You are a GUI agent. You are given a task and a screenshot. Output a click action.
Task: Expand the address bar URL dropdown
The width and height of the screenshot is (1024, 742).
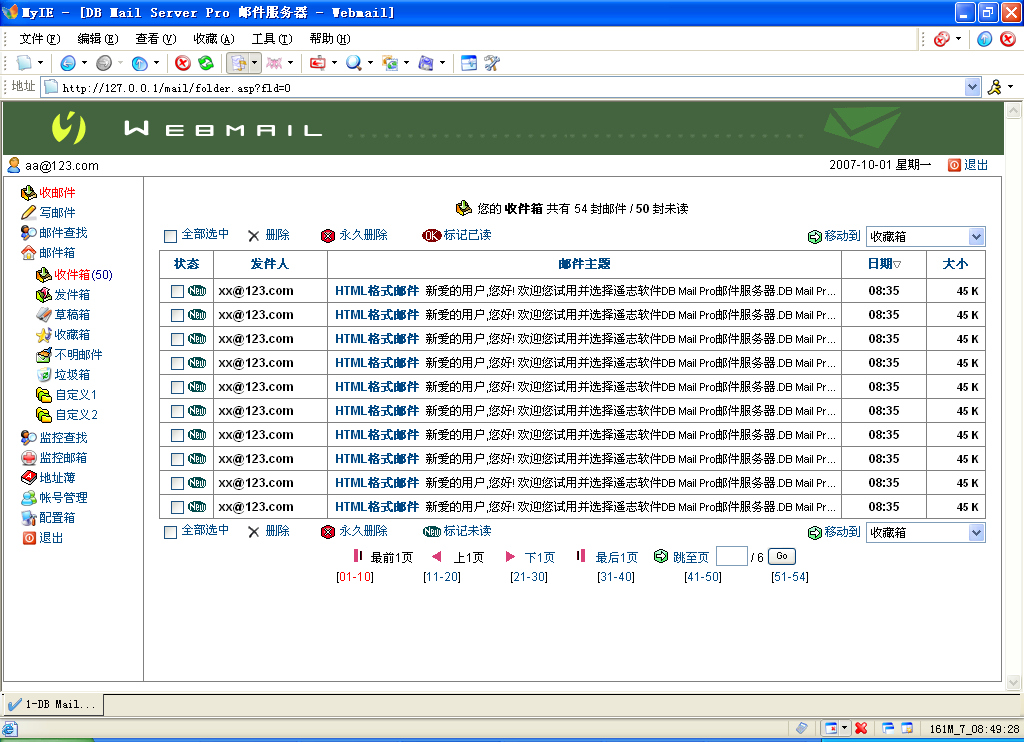[x=972, y=87]
